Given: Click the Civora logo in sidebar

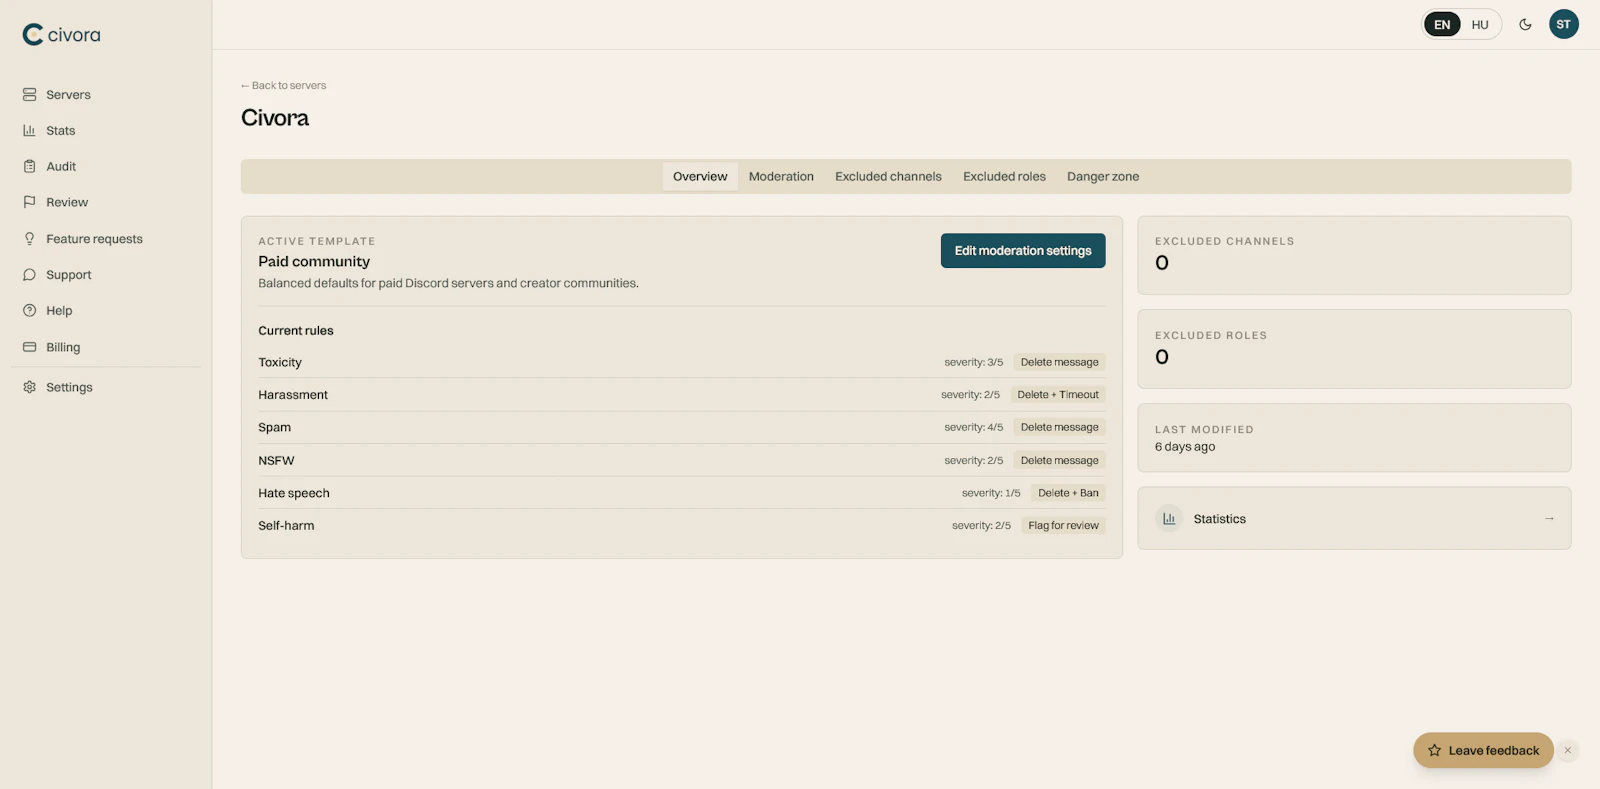Looking at the screenshot, I should (62, 35).
